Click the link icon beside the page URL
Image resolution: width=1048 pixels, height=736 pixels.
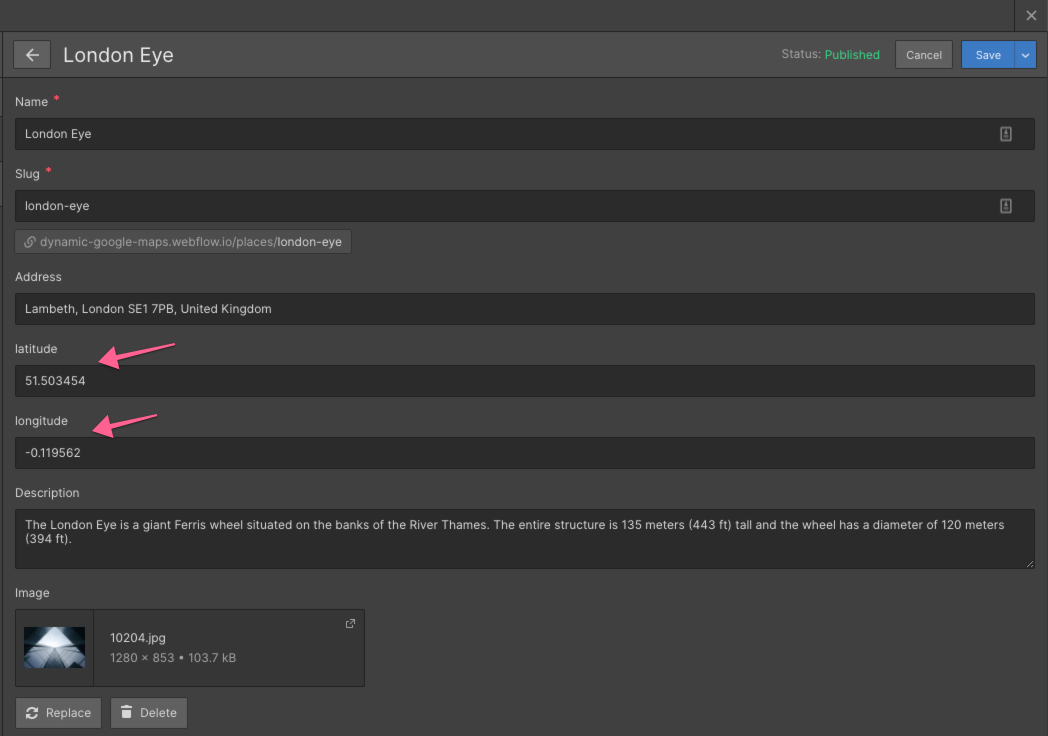(29, 242)
